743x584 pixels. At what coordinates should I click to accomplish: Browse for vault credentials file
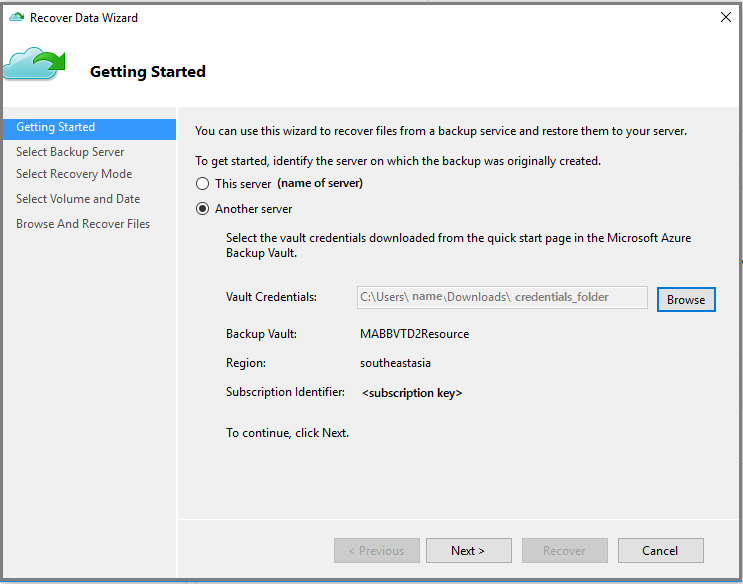coord(686,300)
